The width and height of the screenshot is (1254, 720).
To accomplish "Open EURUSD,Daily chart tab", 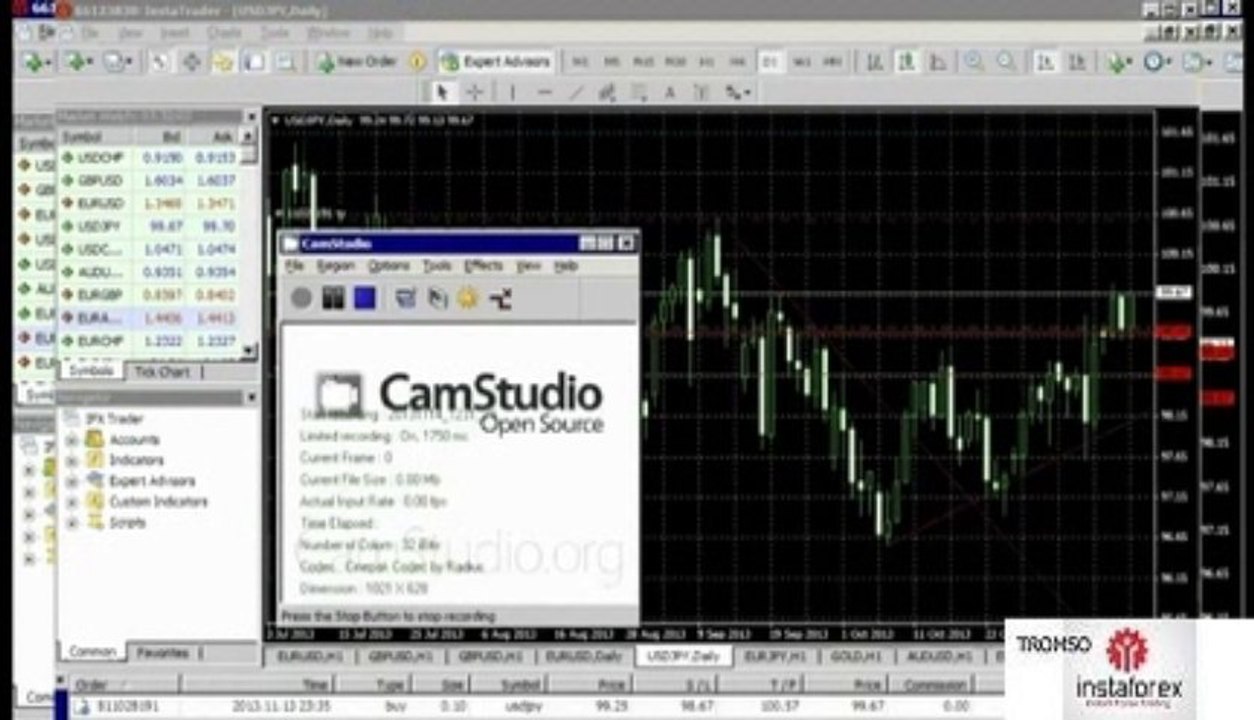I will coord(584,657).
